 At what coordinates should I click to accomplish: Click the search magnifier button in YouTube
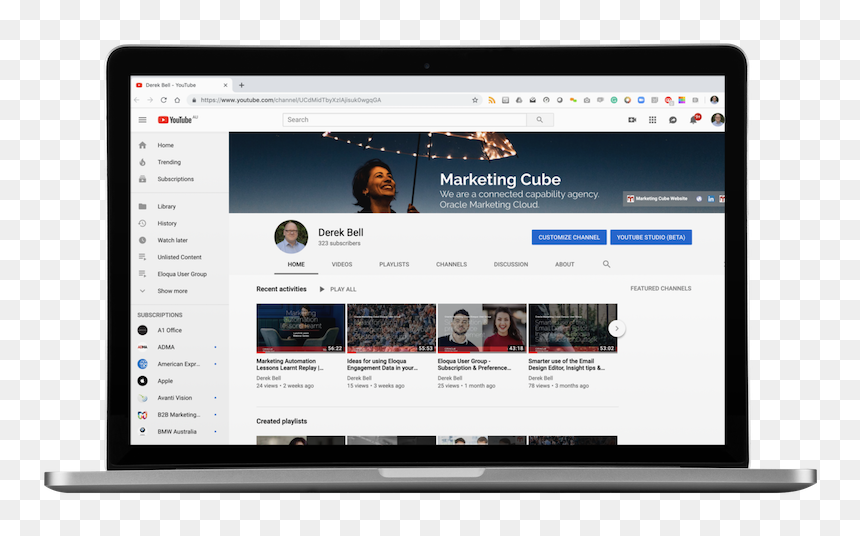click(540, 120)
